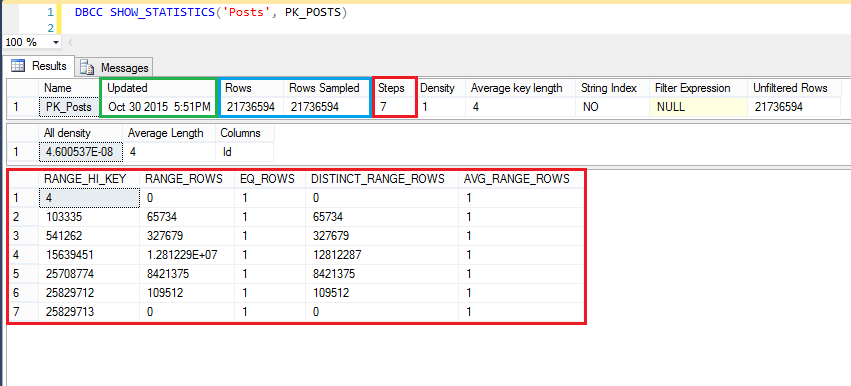The image size is (851, 386).
Task: Click the Oct 30 2015 5:51PM cell
Action: click(x=159, y=107)
